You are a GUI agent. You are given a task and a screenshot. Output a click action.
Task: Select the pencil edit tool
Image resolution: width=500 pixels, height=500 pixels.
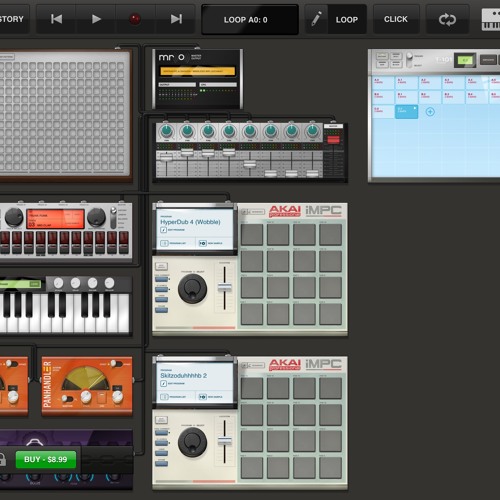click(316, 19)
